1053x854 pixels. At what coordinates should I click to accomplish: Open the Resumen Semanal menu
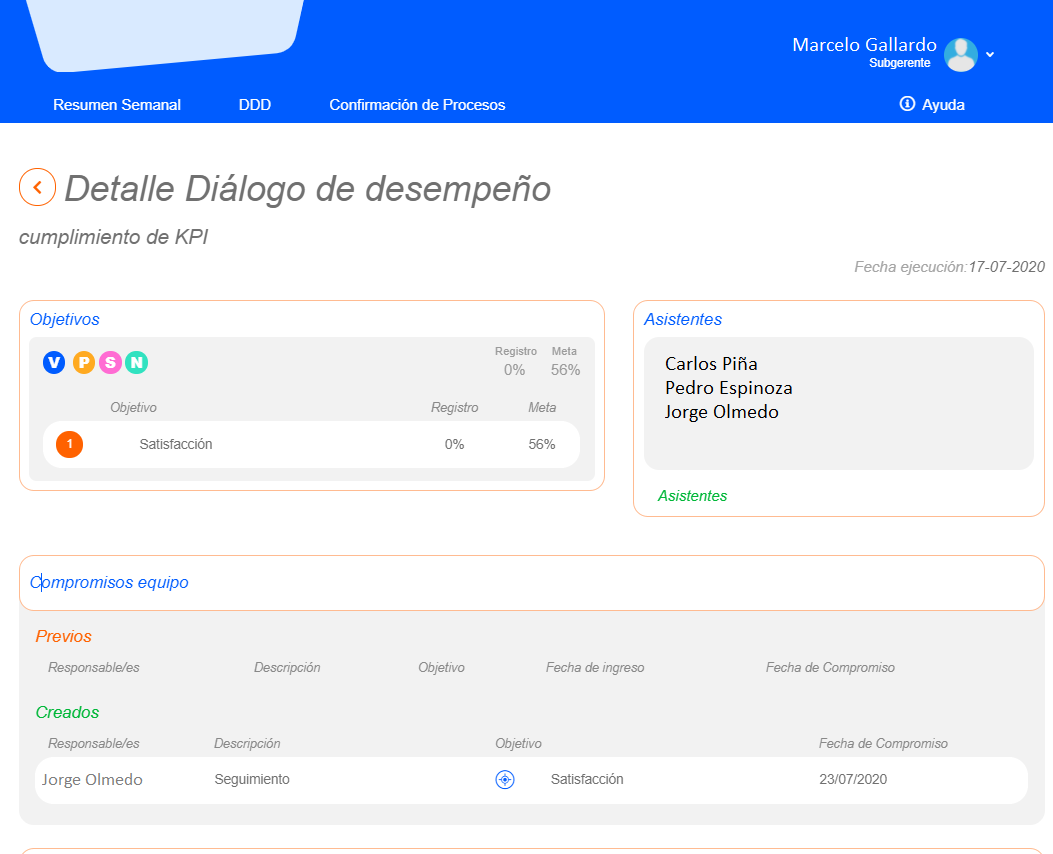[x=117, y=105]
